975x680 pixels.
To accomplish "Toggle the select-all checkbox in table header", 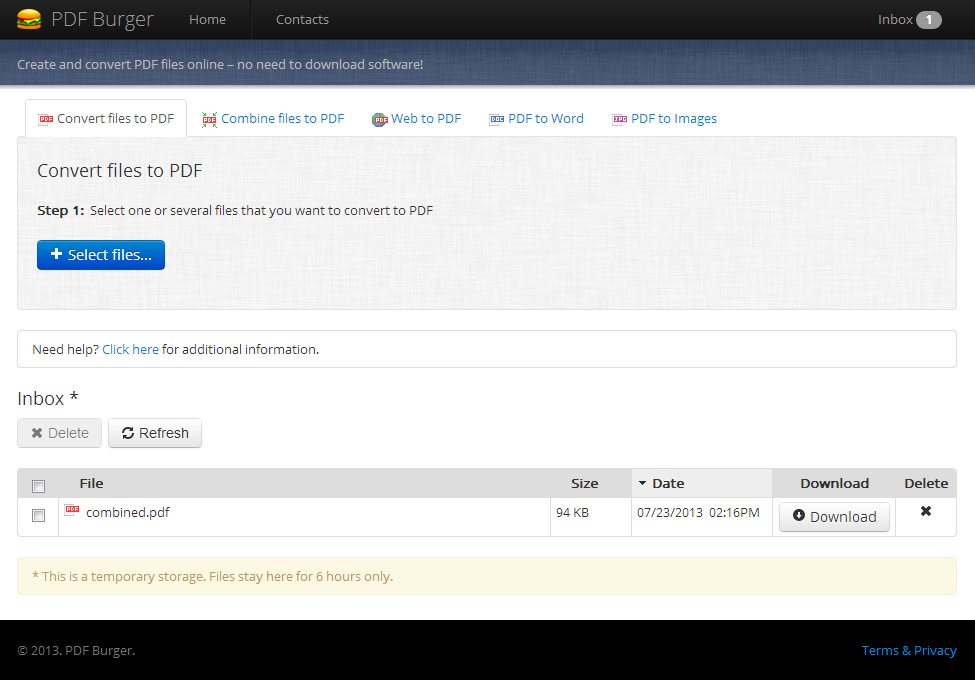I will tap(38, 486).
